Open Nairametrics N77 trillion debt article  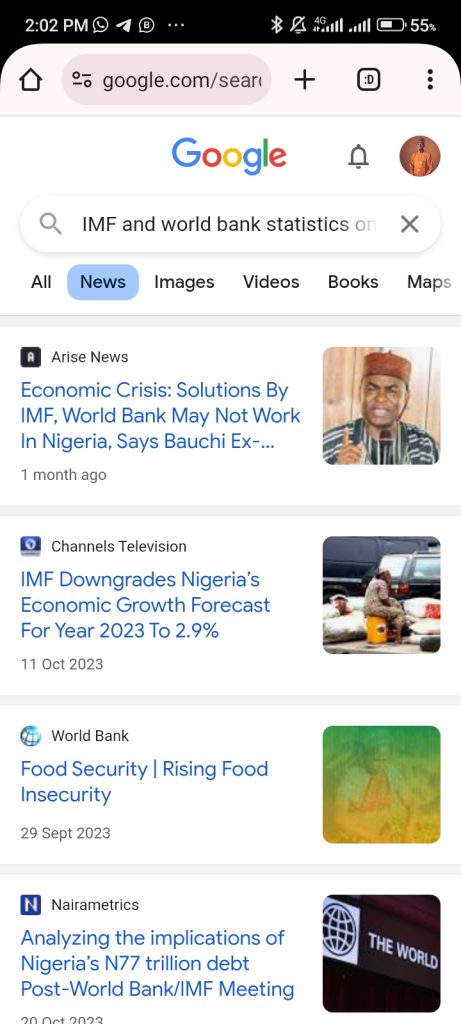tap(157, 963)
